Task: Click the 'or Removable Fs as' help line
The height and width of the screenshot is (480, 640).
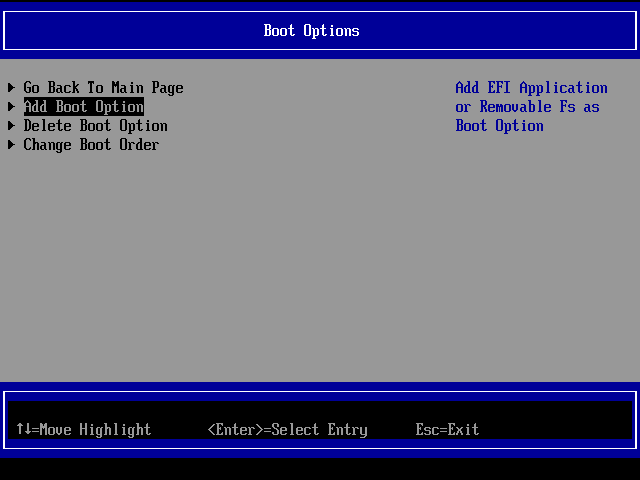Action: [x=527, y=107]
